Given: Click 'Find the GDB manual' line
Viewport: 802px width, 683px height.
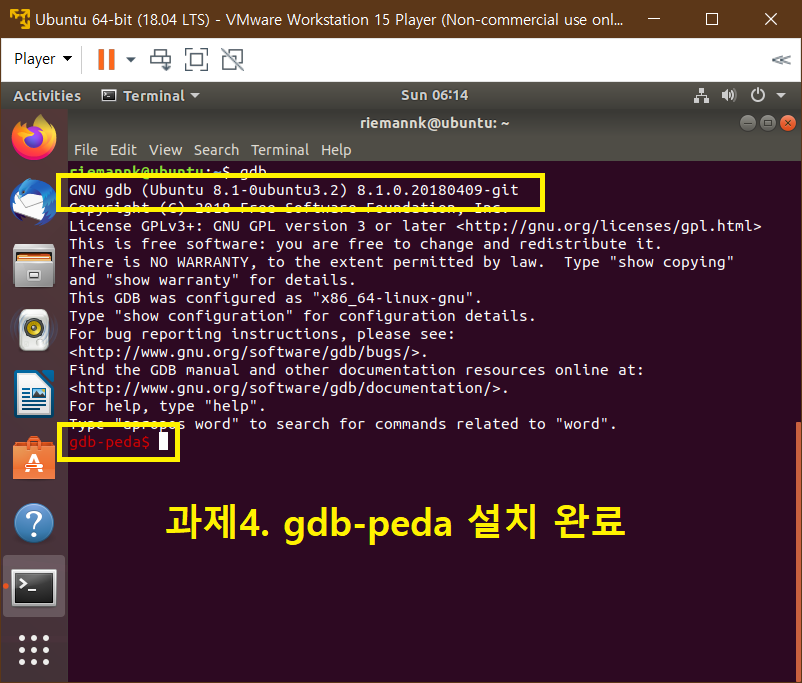Looking at the screenshot, I should coord(357,370).
